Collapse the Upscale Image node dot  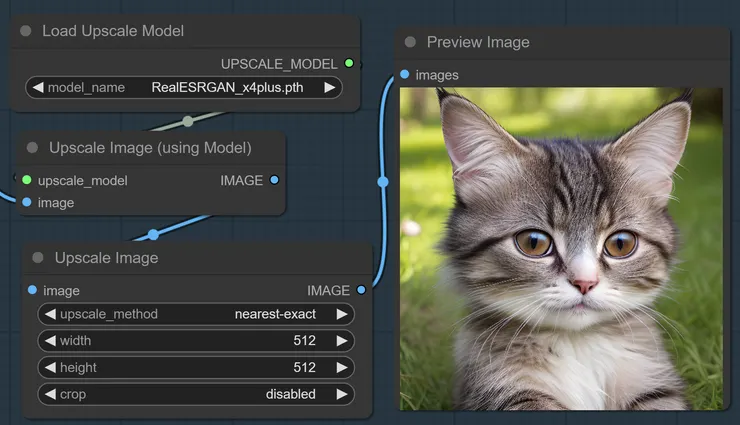coord(38,258)
